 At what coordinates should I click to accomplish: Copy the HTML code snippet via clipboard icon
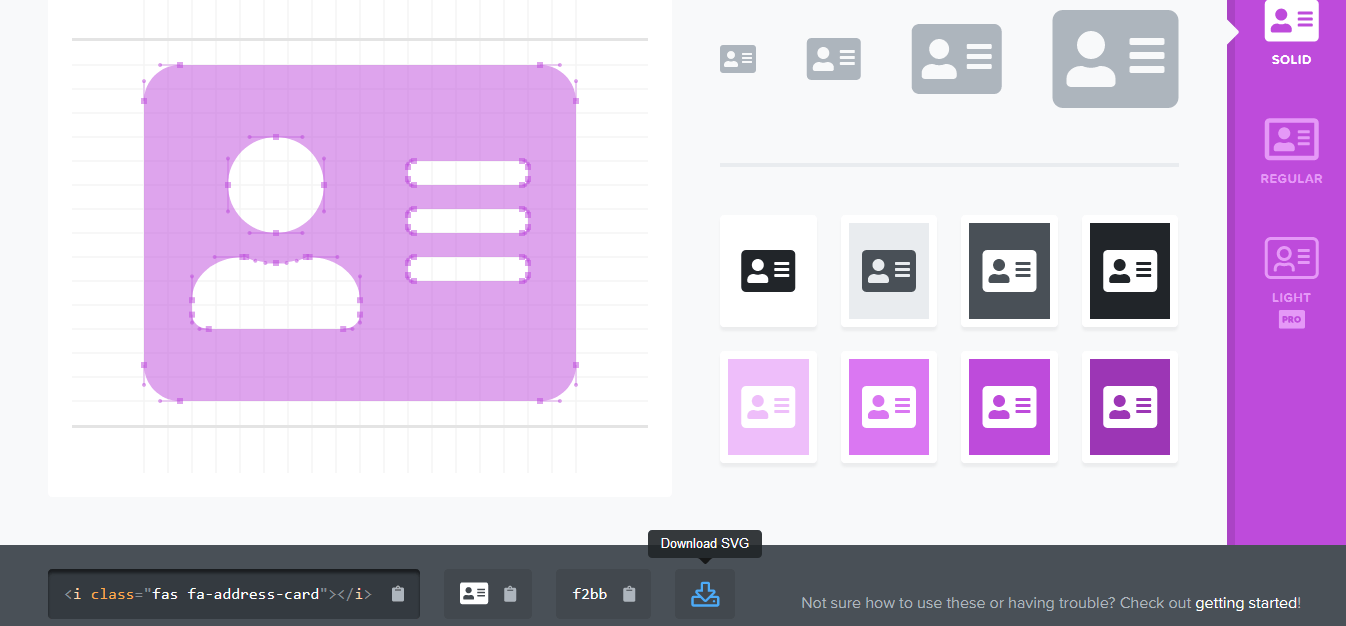pos(398,594)
